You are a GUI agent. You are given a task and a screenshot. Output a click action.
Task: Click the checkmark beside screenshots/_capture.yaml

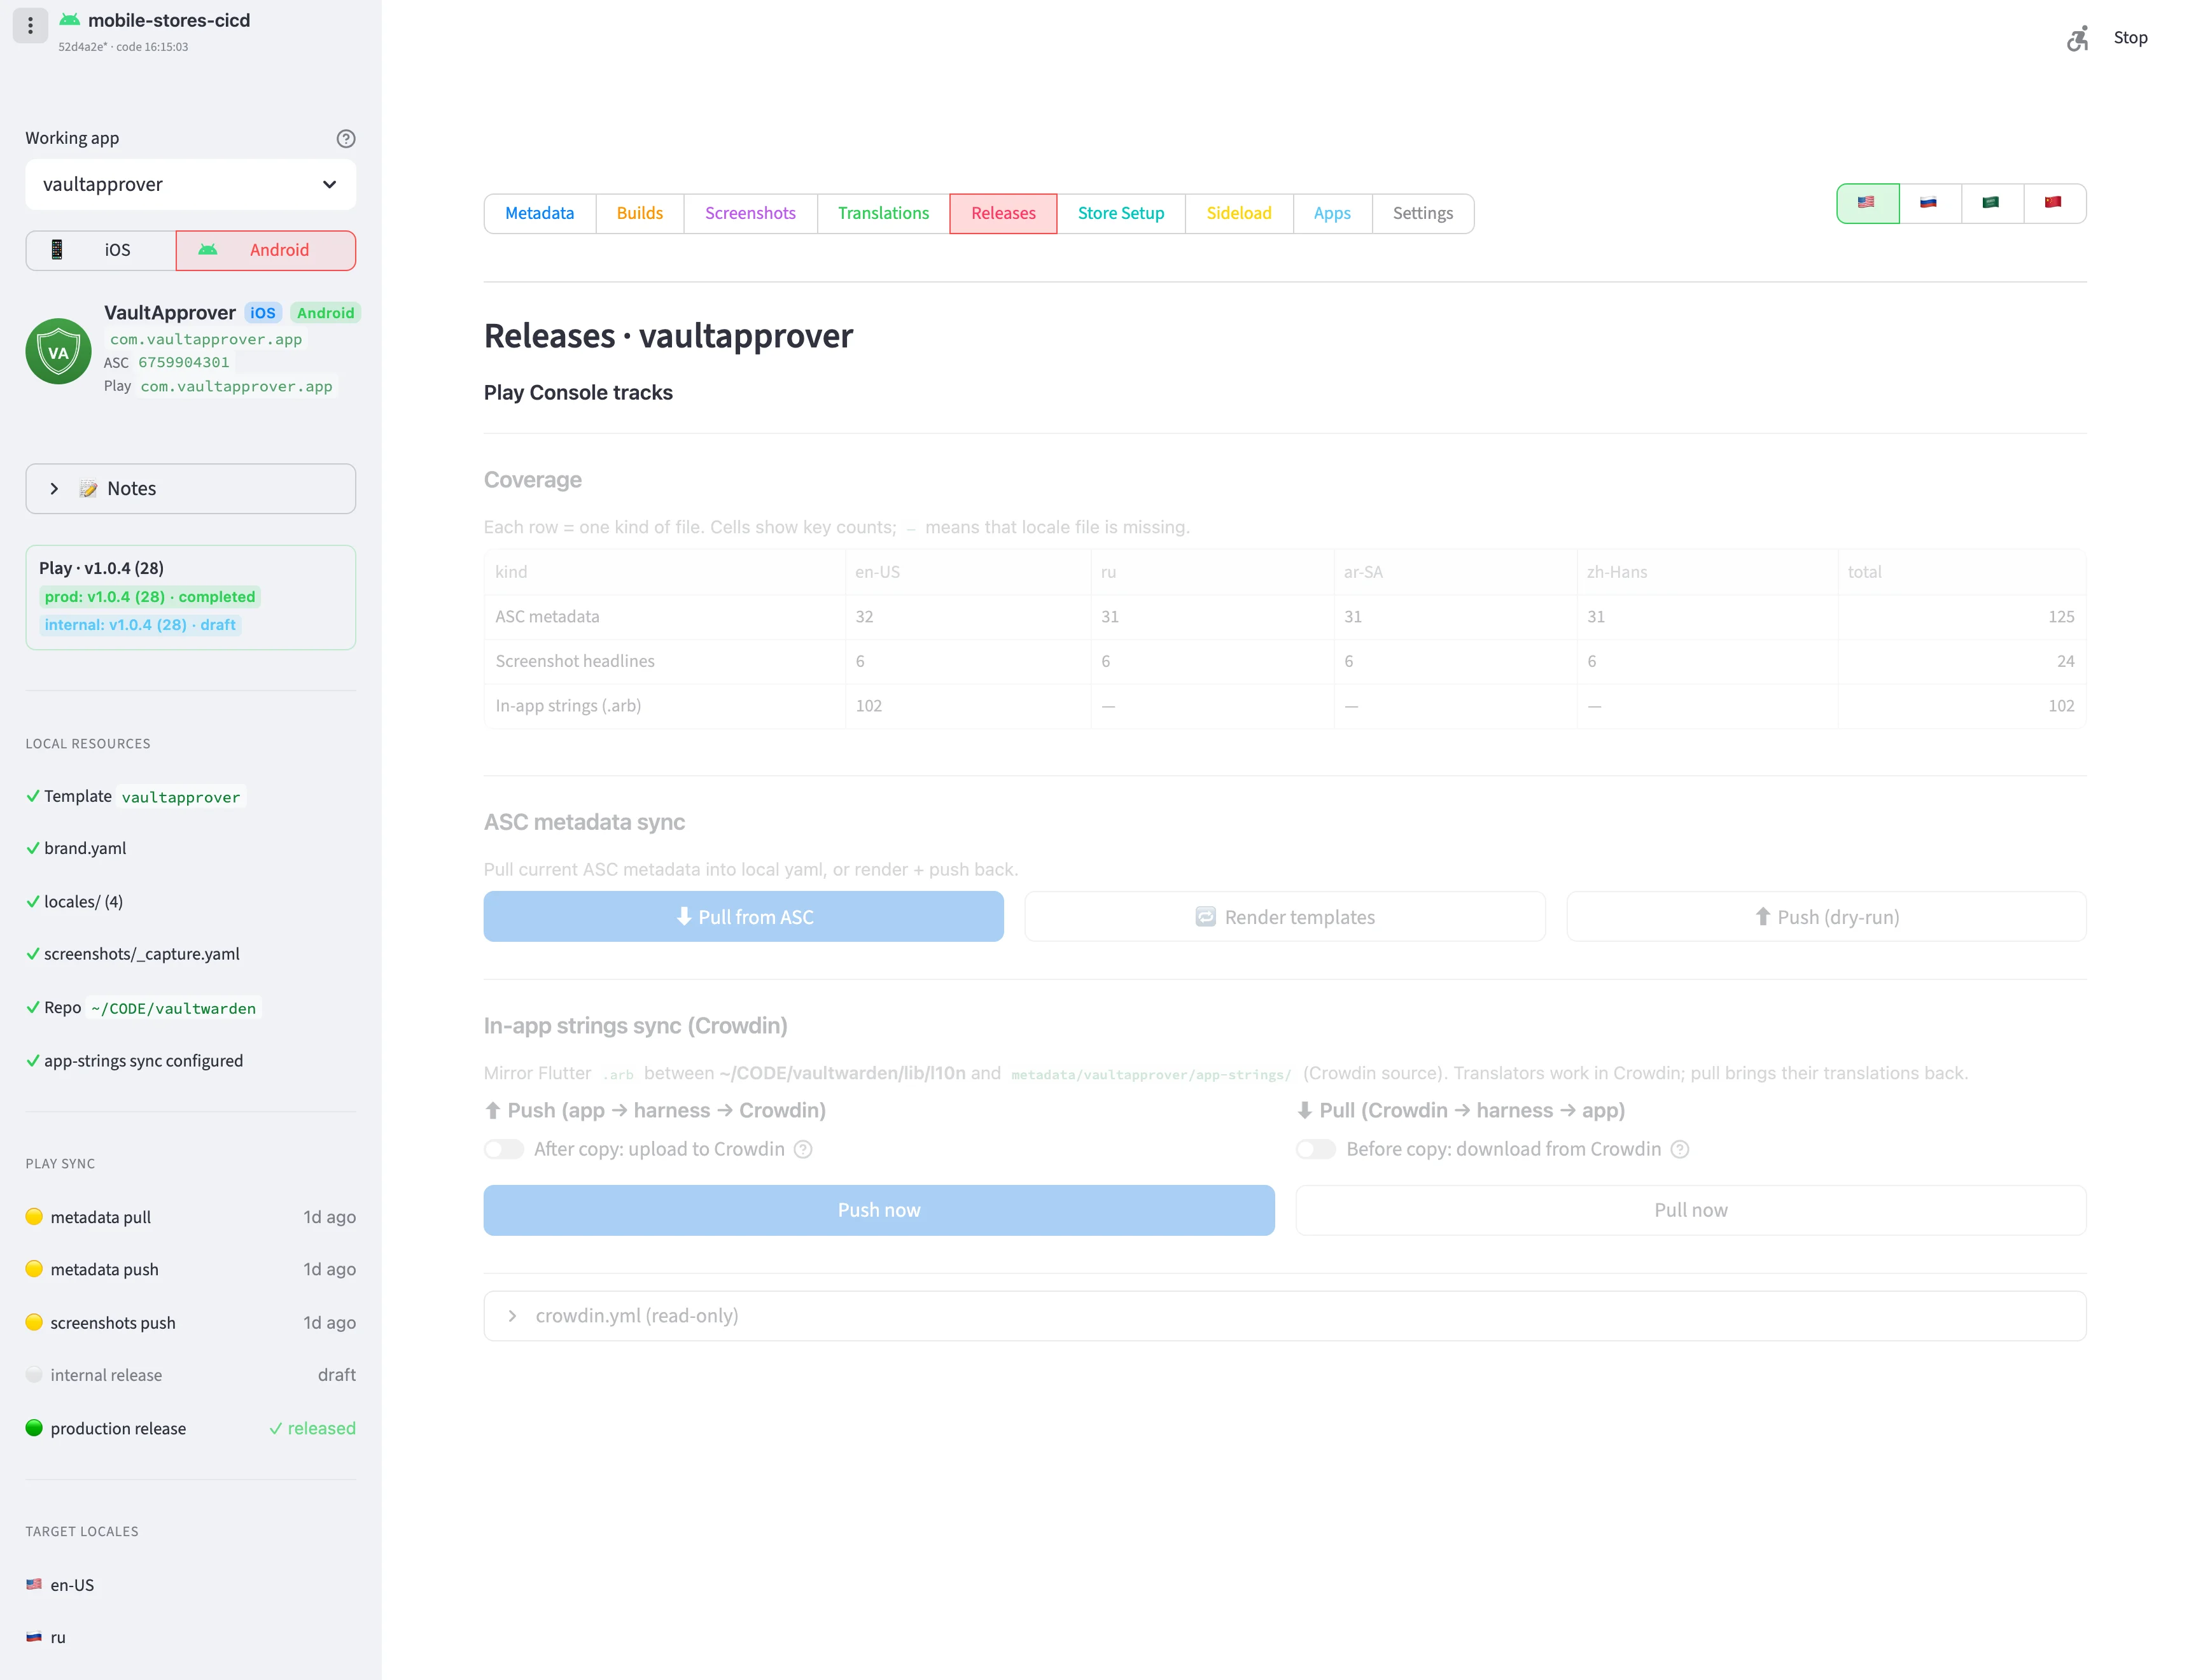coord(33,954)
